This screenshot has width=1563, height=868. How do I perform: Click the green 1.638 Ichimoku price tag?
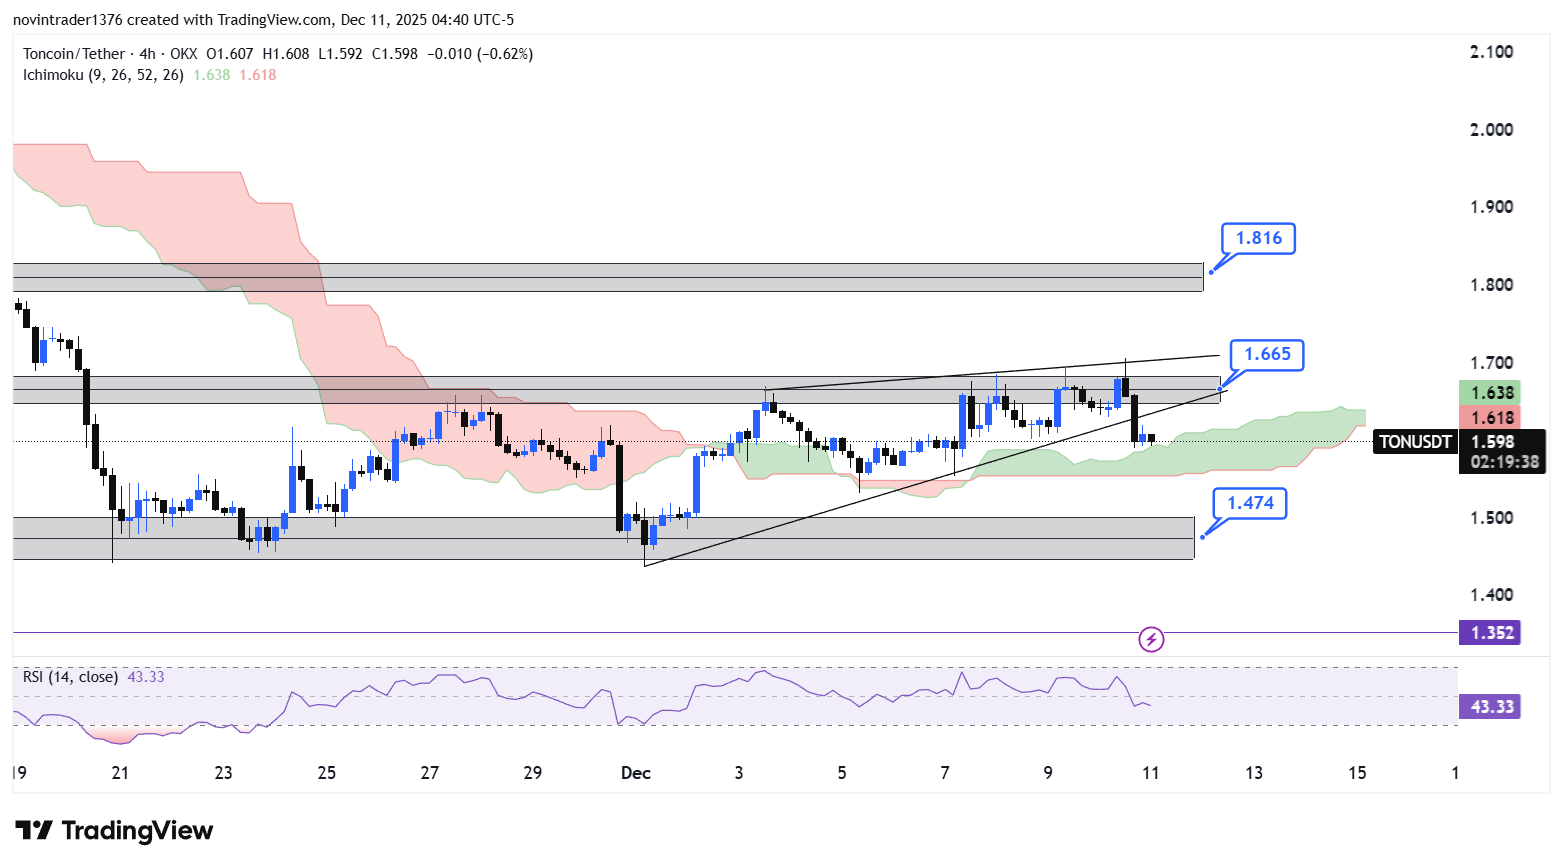(1490, 393)
